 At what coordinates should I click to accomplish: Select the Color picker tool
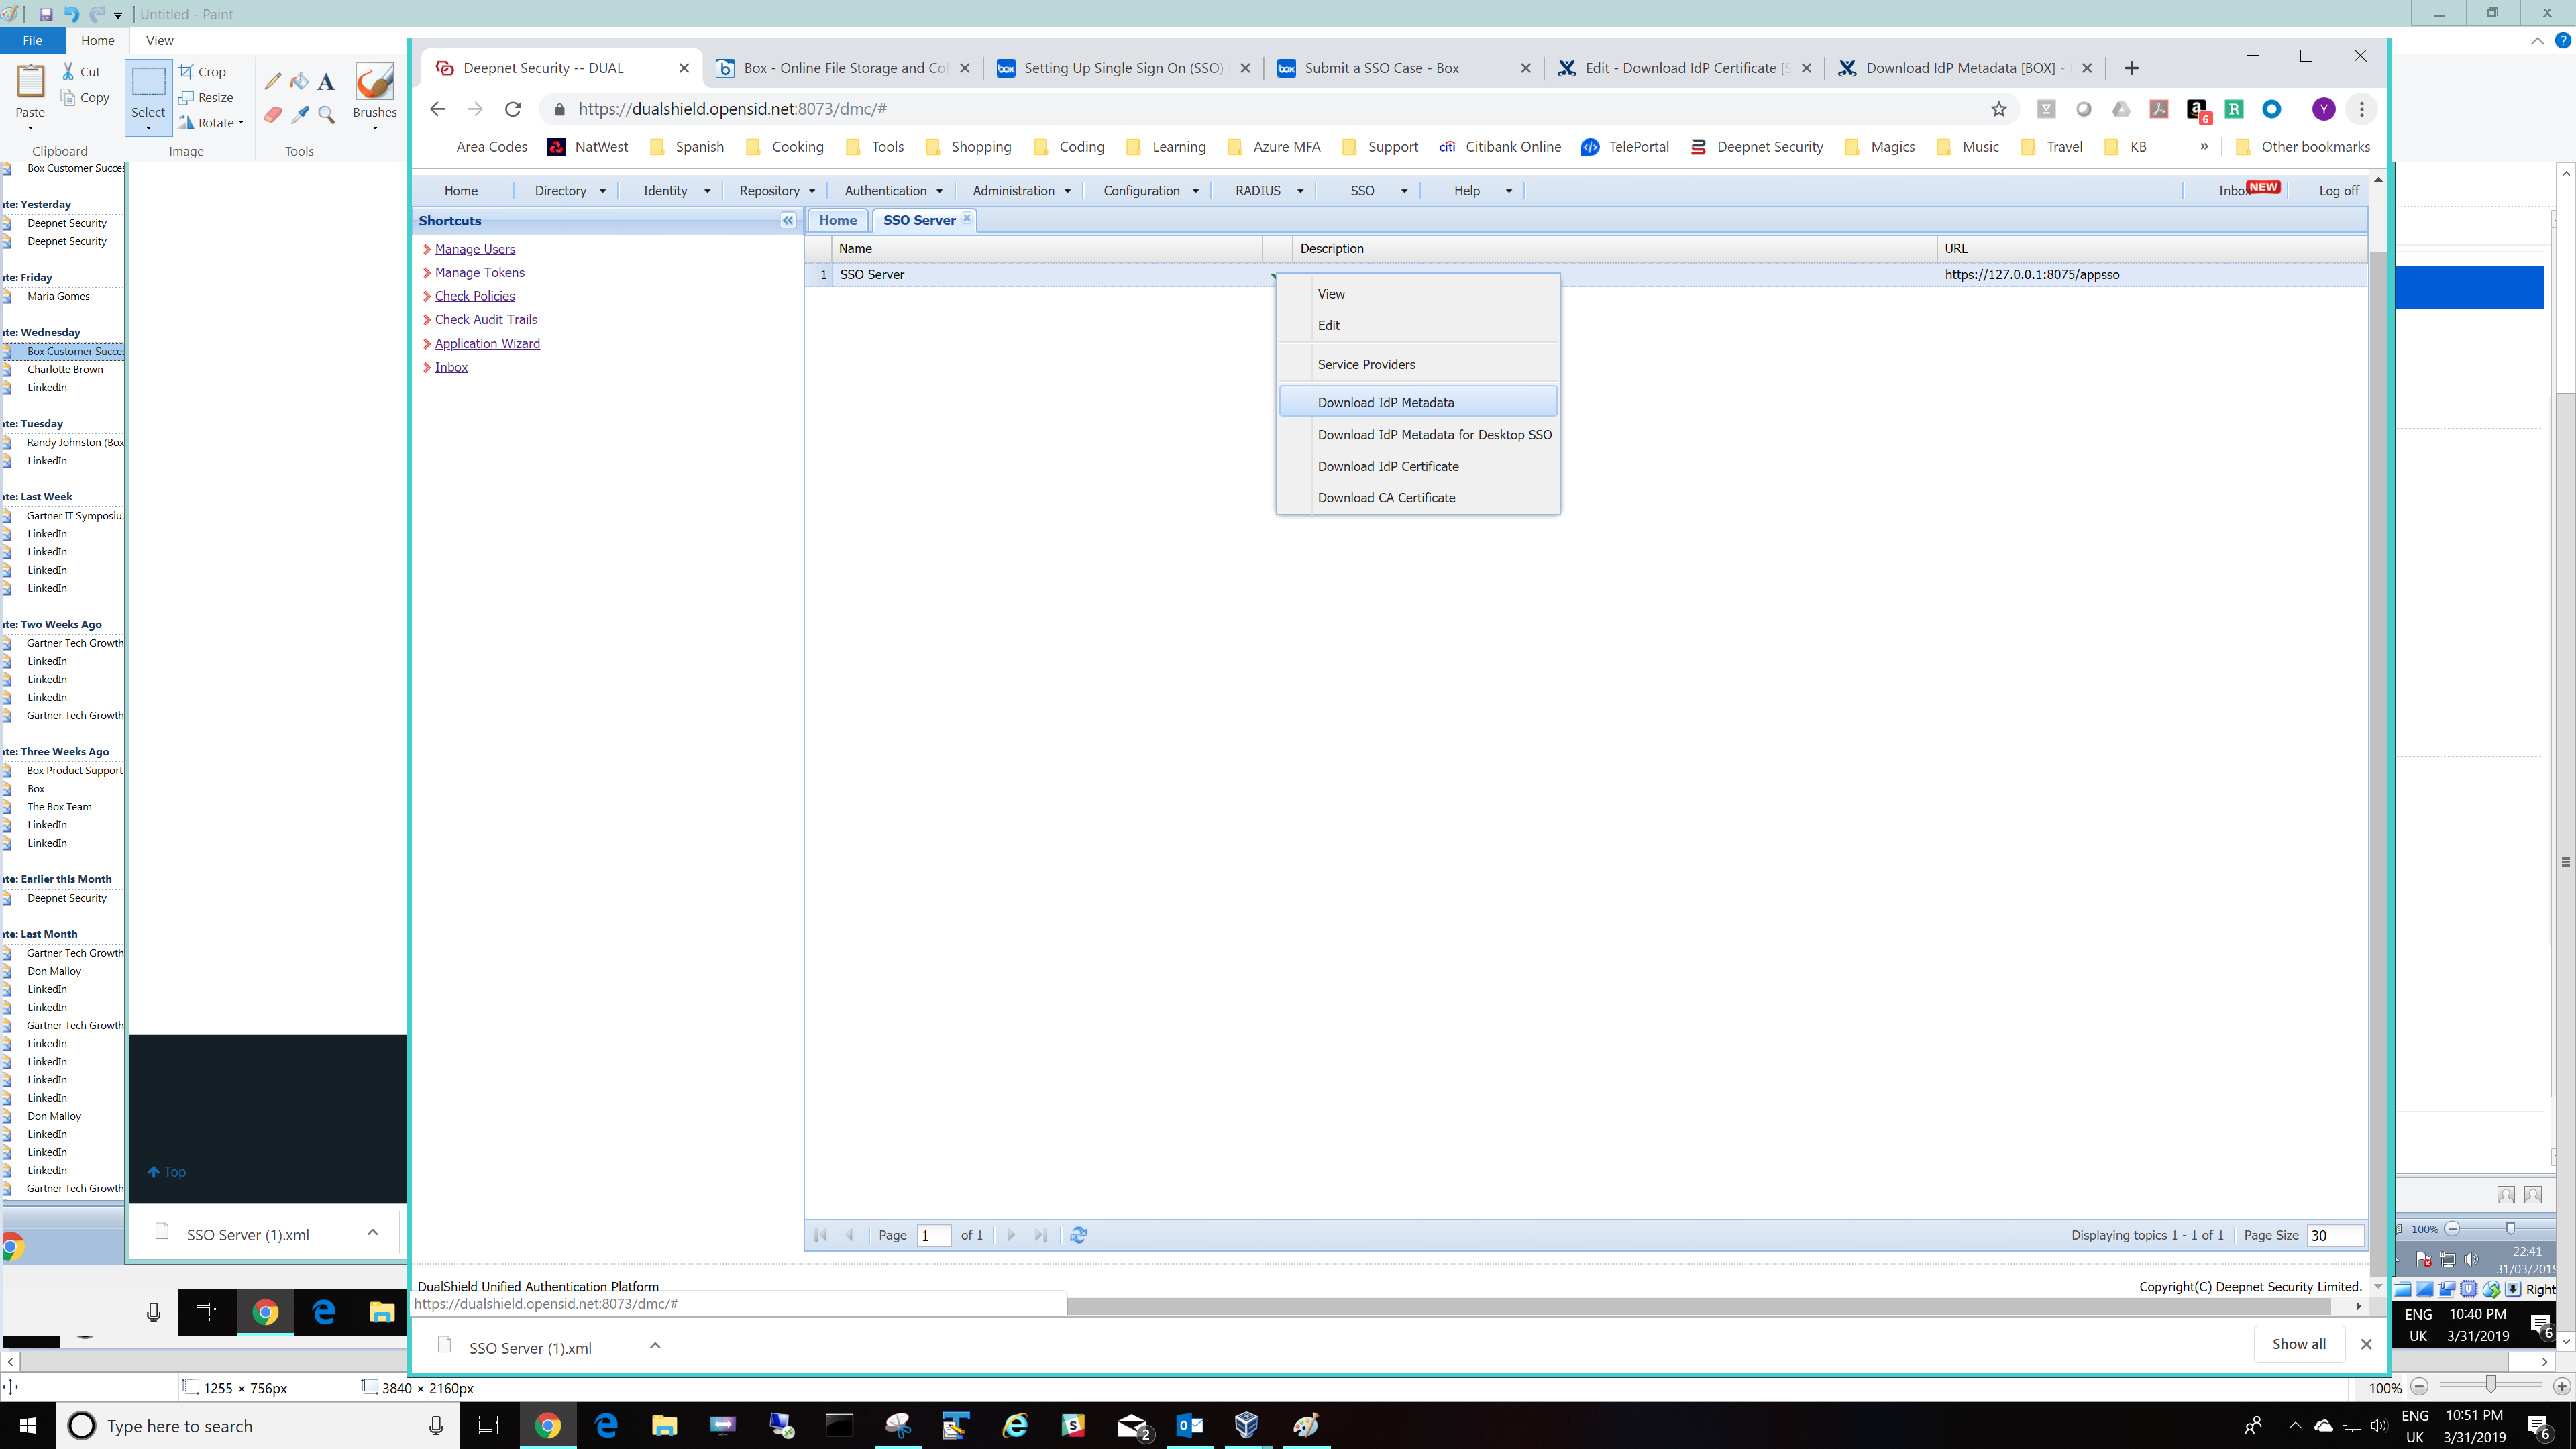pyautogui.click(x=299, y=116)
